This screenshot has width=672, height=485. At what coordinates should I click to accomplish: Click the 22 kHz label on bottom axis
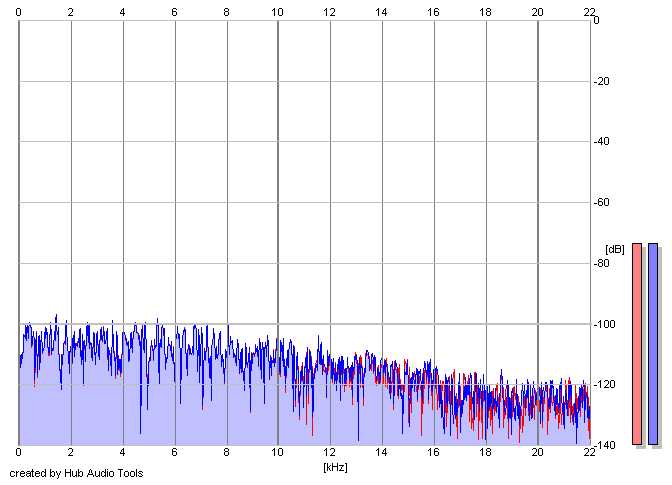[x=589, y=453]
